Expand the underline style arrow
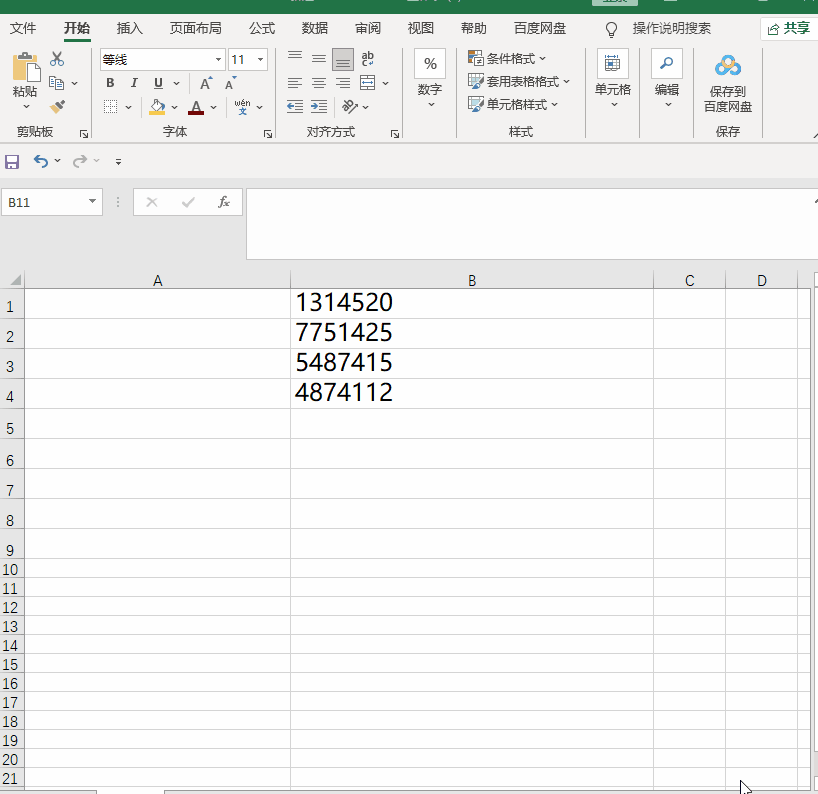This screenshot has height=794, width=818. pos(176,83)
